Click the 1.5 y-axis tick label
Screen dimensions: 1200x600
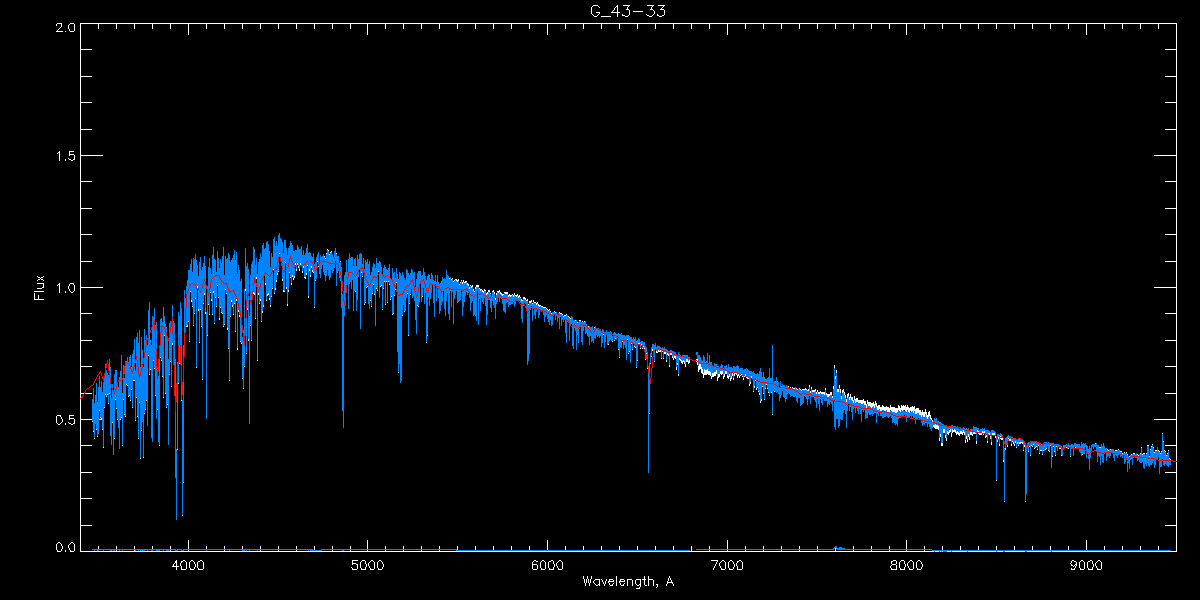[x=66, y=157]
